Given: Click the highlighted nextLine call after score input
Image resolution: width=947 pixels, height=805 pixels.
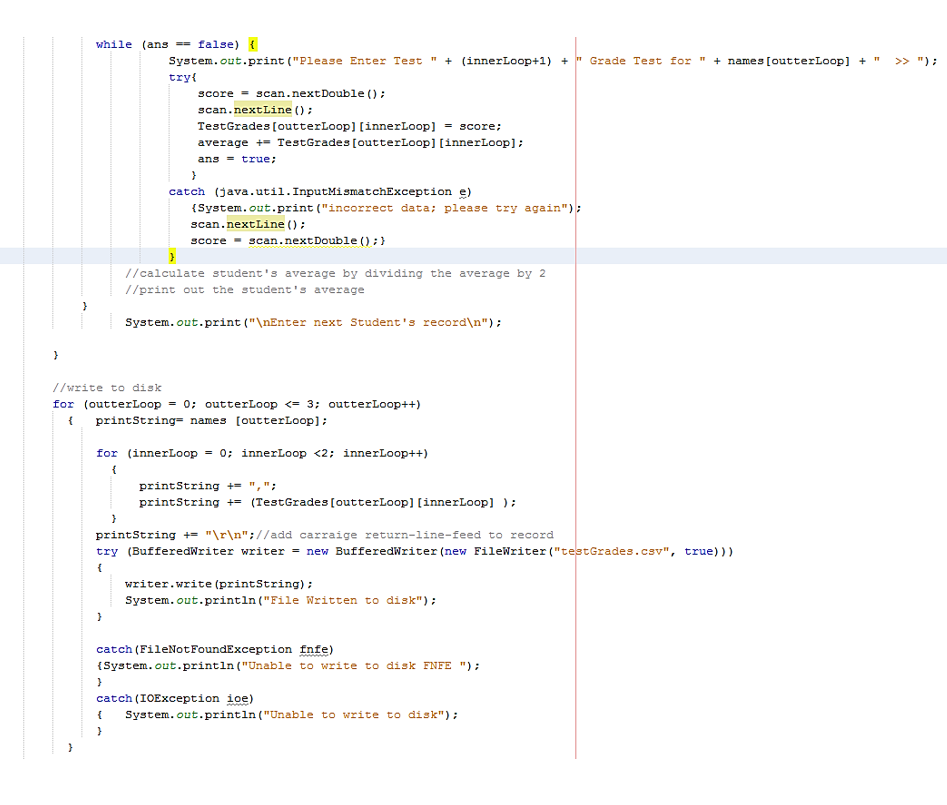Looking at the screenshot, I should tap(262, 109).
